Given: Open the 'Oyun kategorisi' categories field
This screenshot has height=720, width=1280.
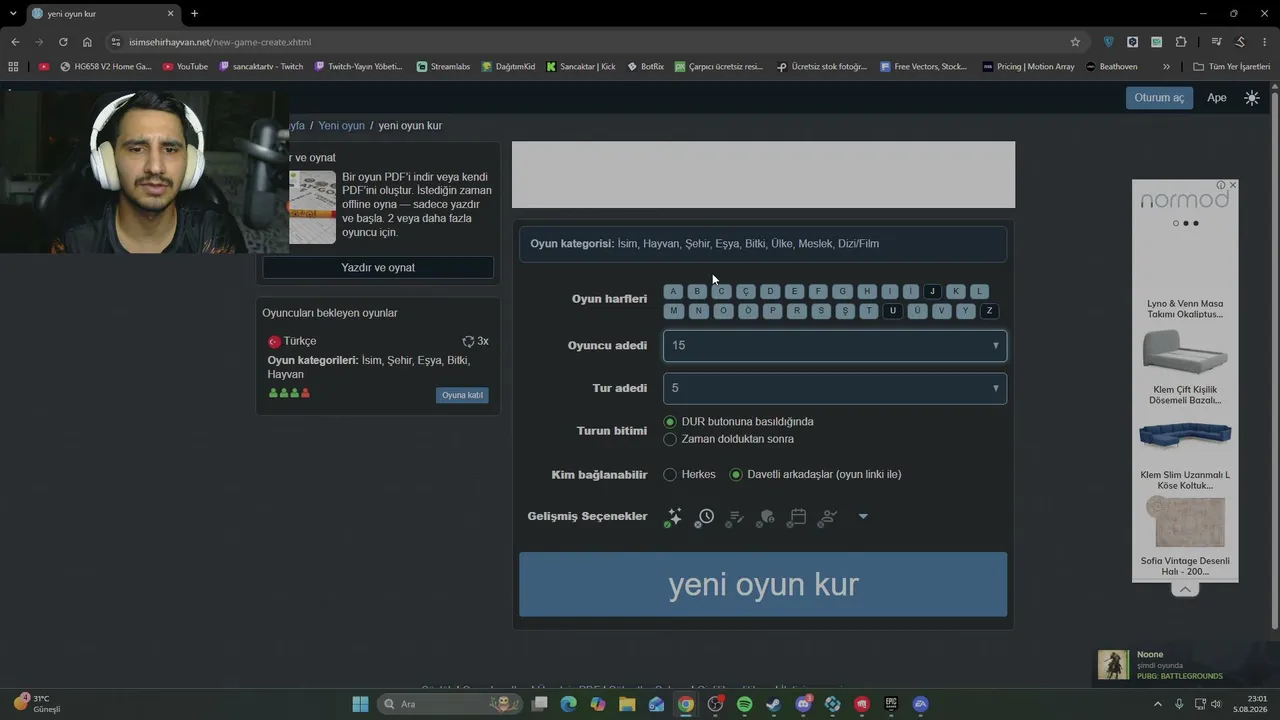Looking at the screenshot, I should tap(763, 244).
